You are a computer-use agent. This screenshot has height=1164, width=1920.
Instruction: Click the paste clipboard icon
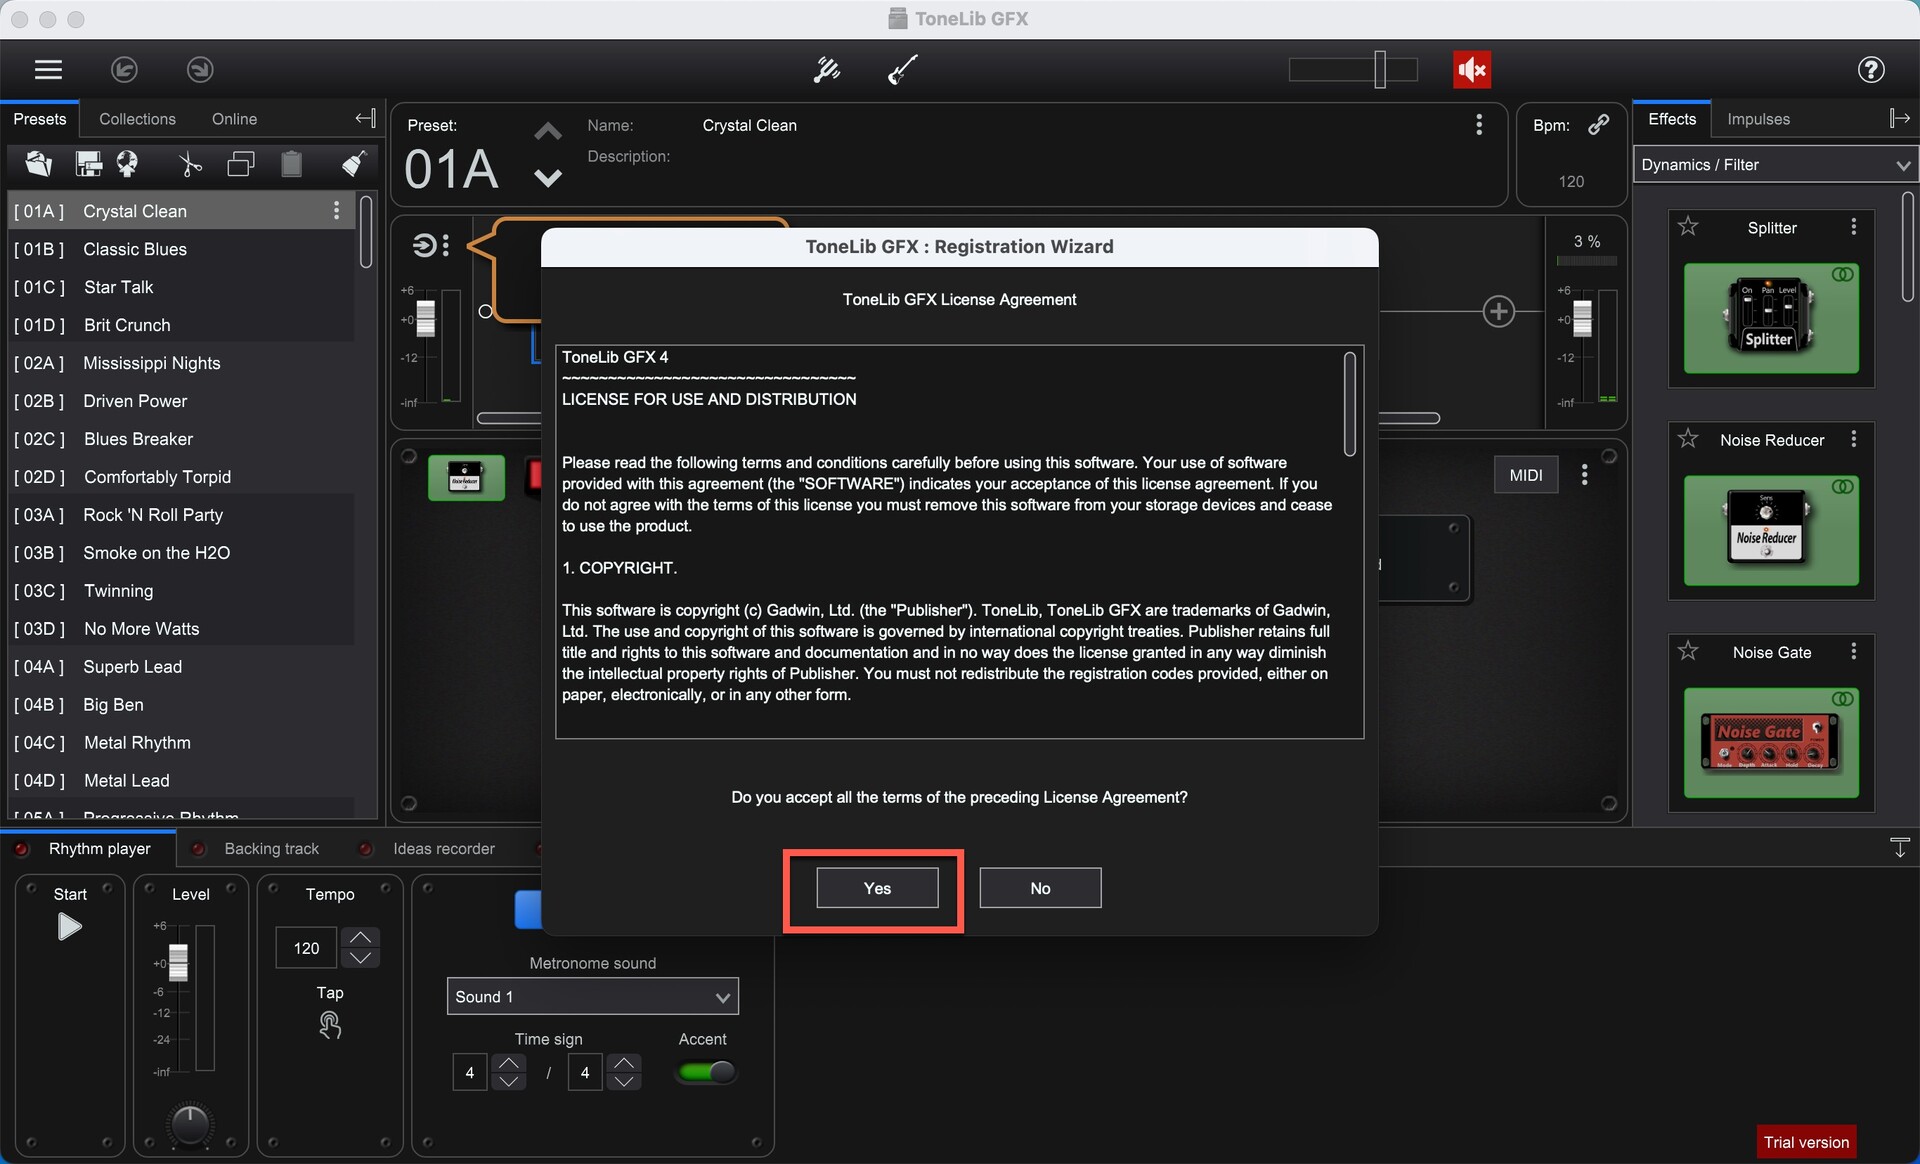tap(291, 164)
